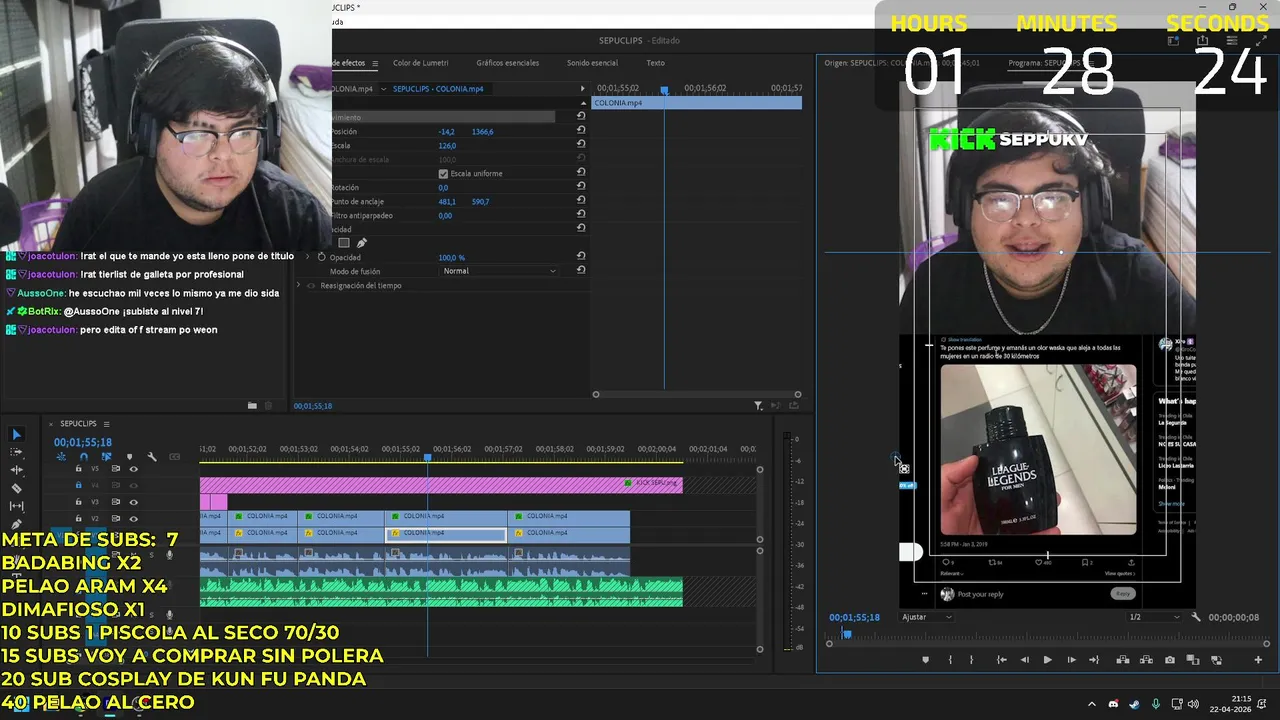The height and width of the screenshot is (720, 1280).
Task: Open Program monitor button editor plus
Action: pos(1258,660)
